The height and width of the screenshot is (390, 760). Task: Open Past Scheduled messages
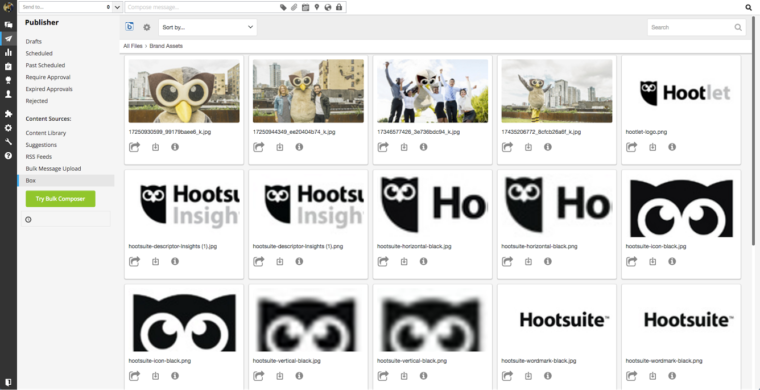point(45,65)
